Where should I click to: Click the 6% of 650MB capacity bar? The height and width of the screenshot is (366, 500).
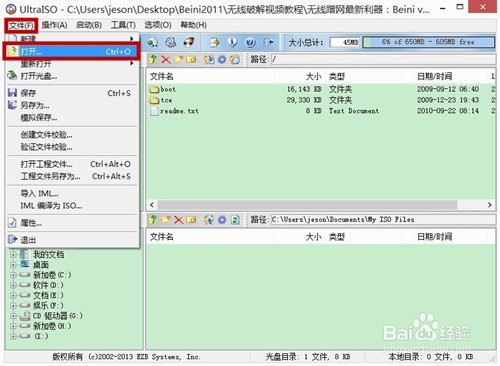428,42
